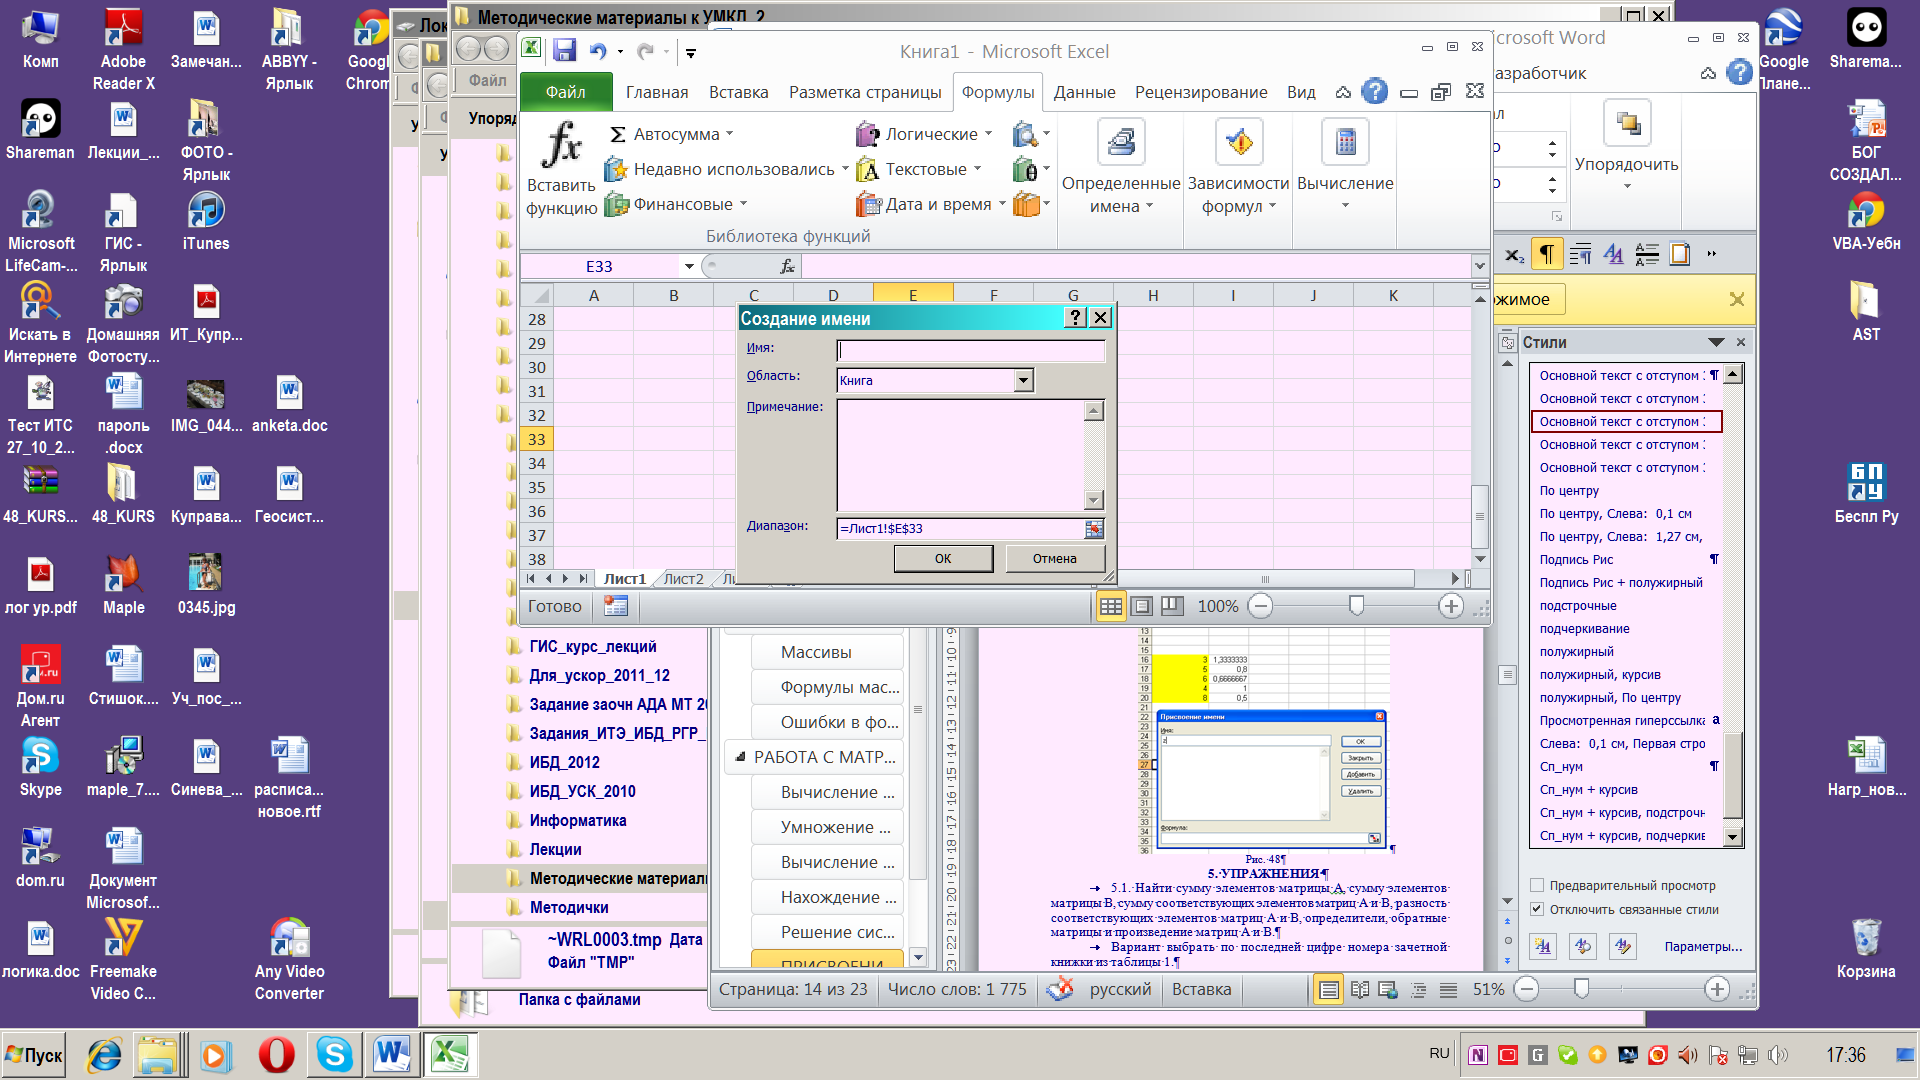Expand the Text functions dropdown
The height and width of the screenshot is (1080, 1920).
pyautogui.click(x=977, y=169)
